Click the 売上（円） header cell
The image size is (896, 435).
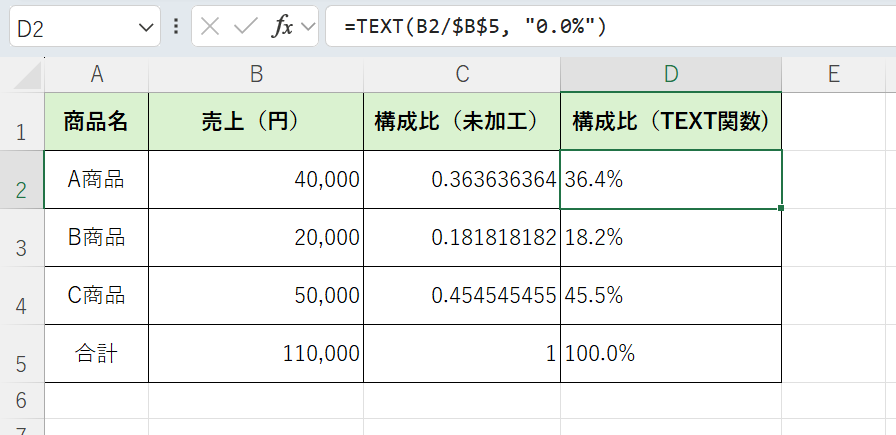point(256,122)
